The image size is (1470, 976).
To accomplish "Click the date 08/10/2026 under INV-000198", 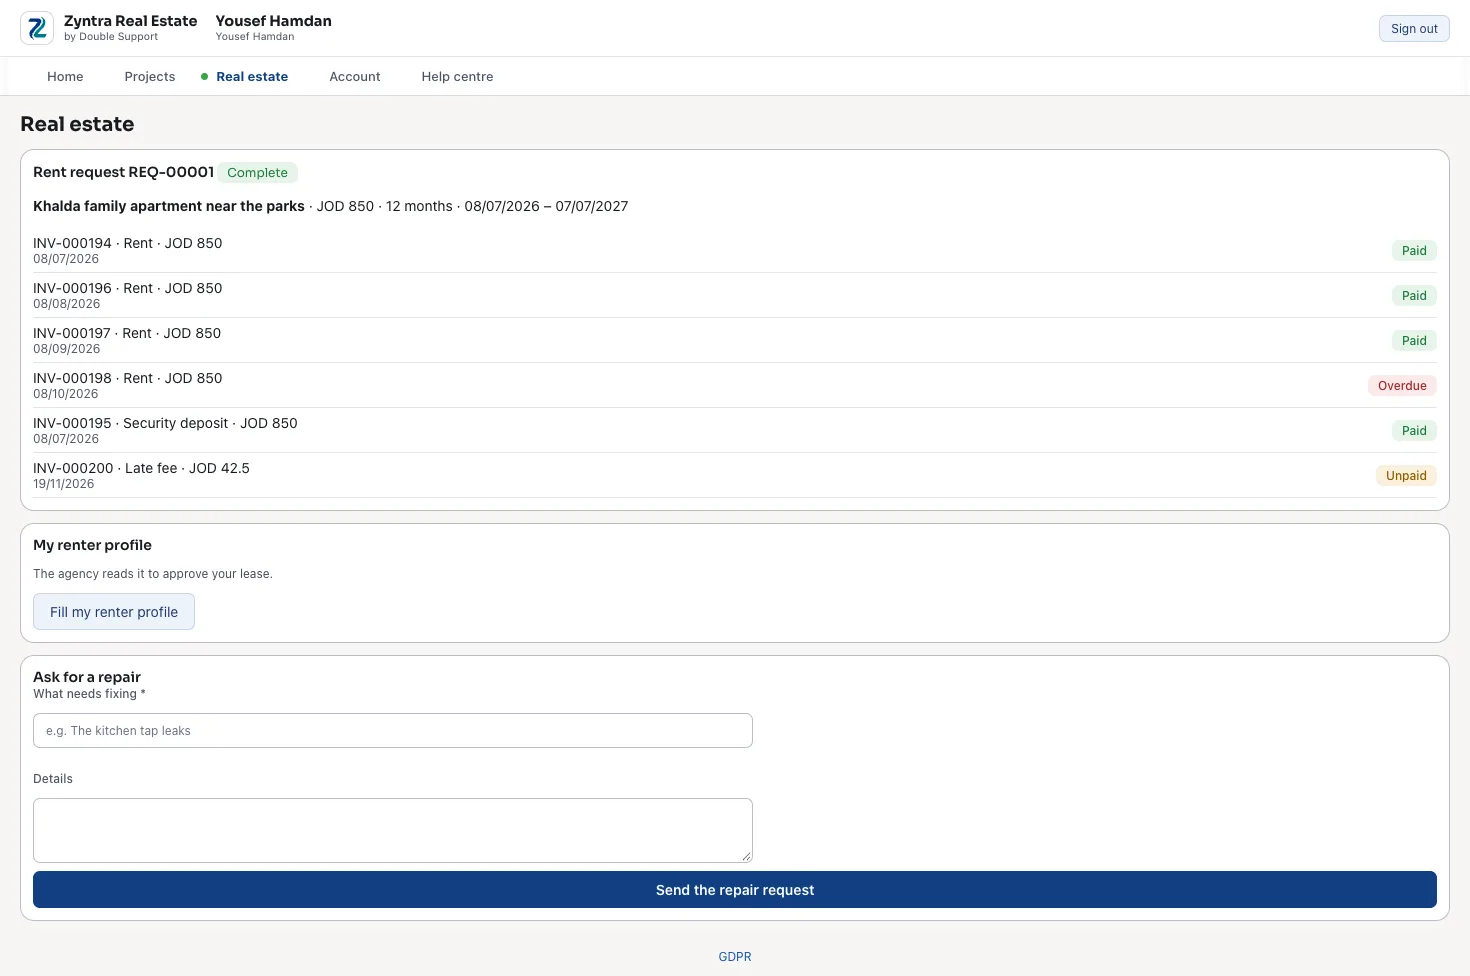I will pos(66,394).
